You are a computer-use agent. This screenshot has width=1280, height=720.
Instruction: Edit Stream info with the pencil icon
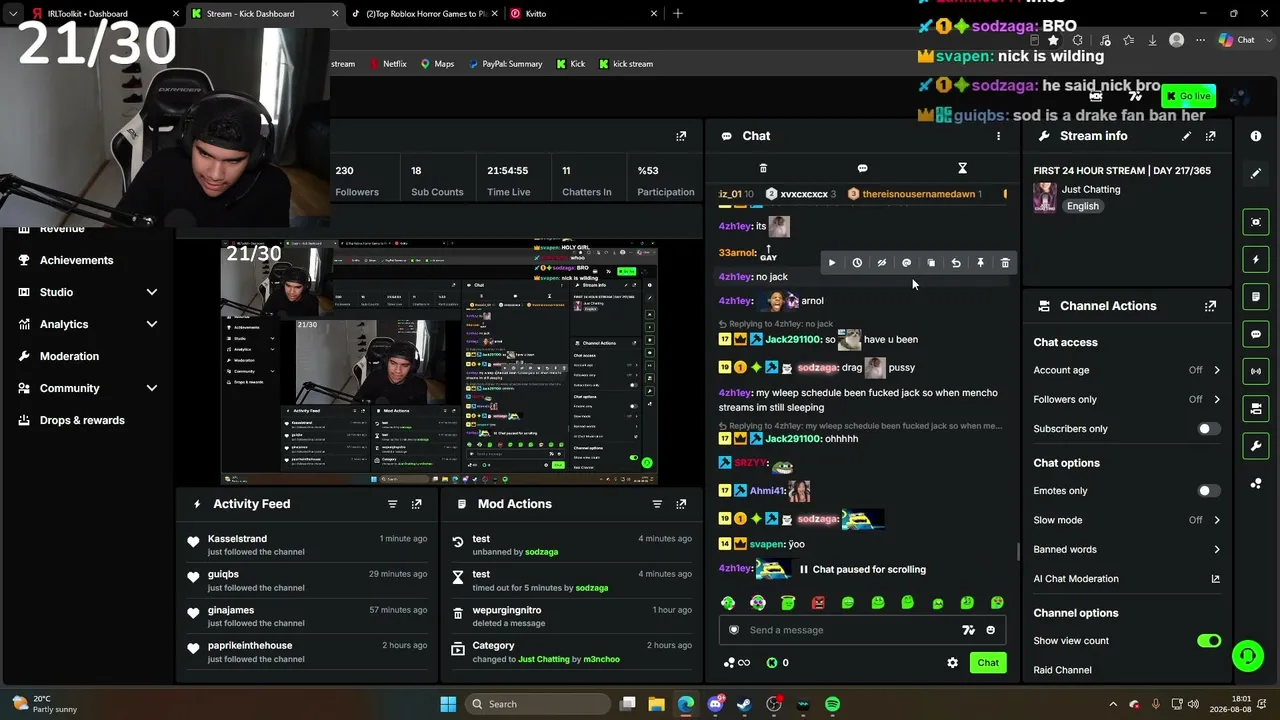1186,136
